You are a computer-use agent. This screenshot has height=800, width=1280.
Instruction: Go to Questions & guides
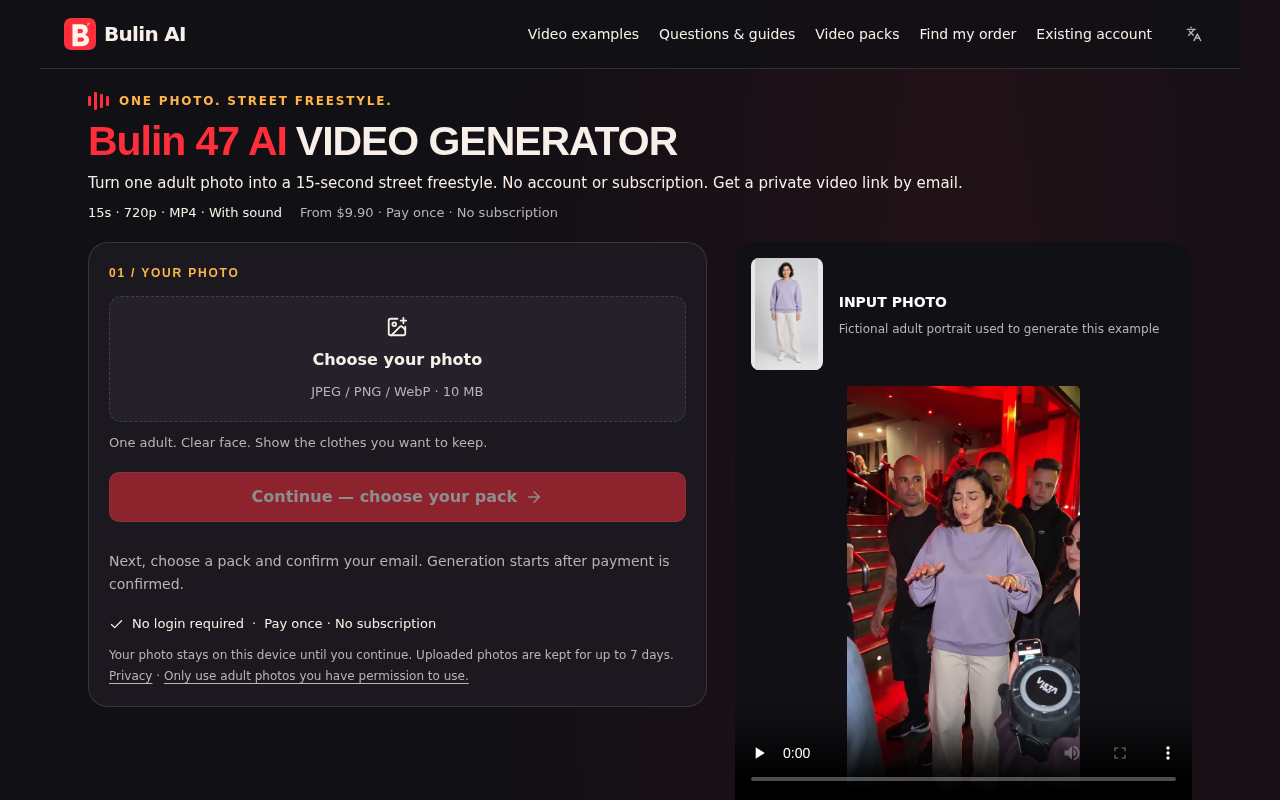coord(727,34)
